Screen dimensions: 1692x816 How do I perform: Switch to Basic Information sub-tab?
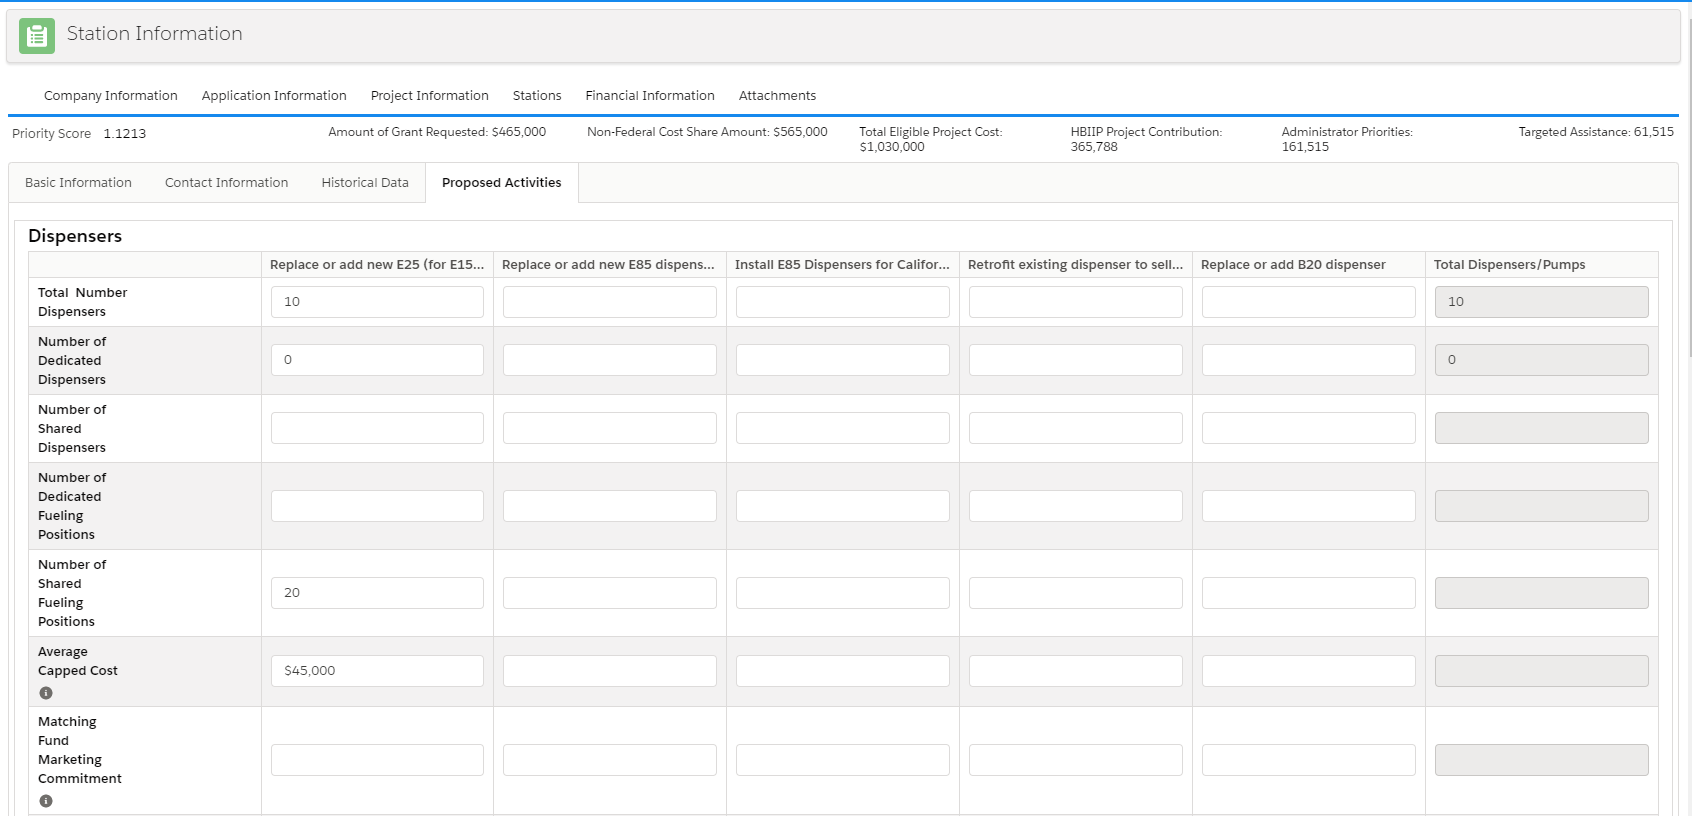(x=78, y=183)
